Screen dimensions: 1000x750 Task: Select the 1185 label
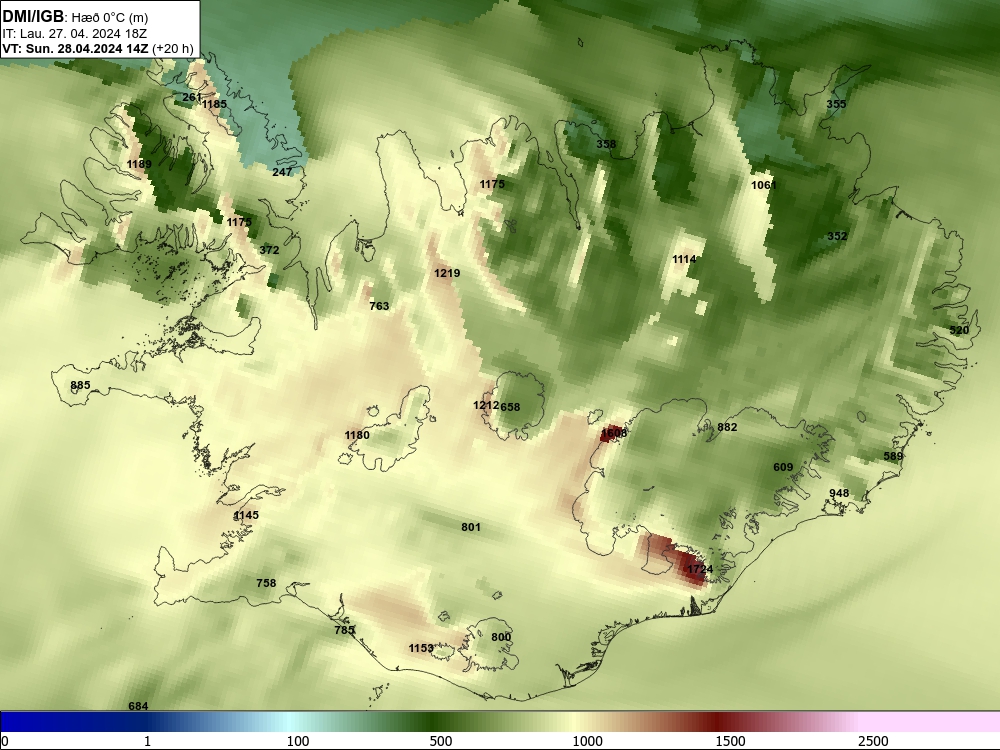tap(214, 104)
